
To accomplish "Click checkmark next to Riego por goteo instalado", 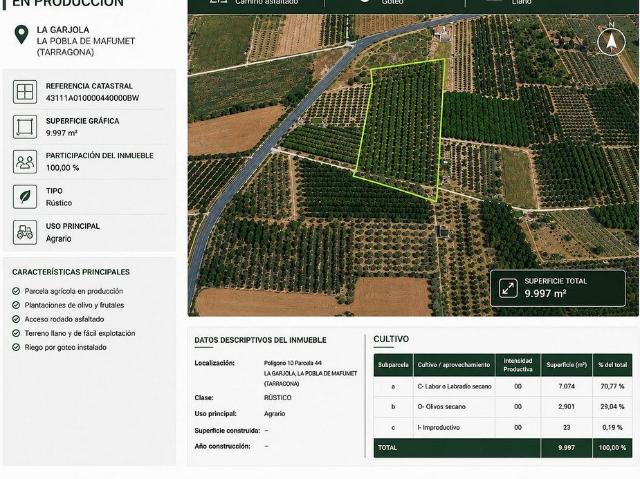I will (x=16, y=348).
